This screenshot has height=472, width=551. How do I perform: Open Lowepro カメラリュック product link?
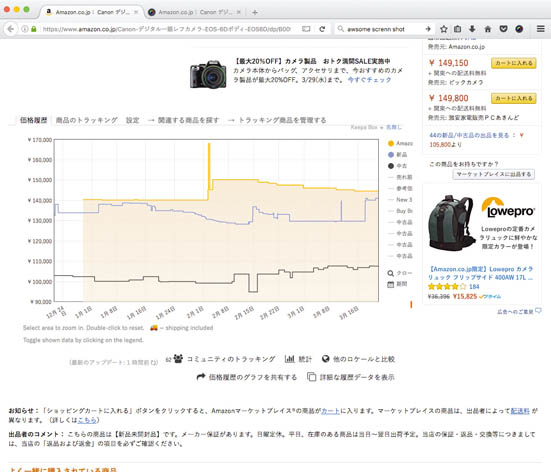click(481, 273)
